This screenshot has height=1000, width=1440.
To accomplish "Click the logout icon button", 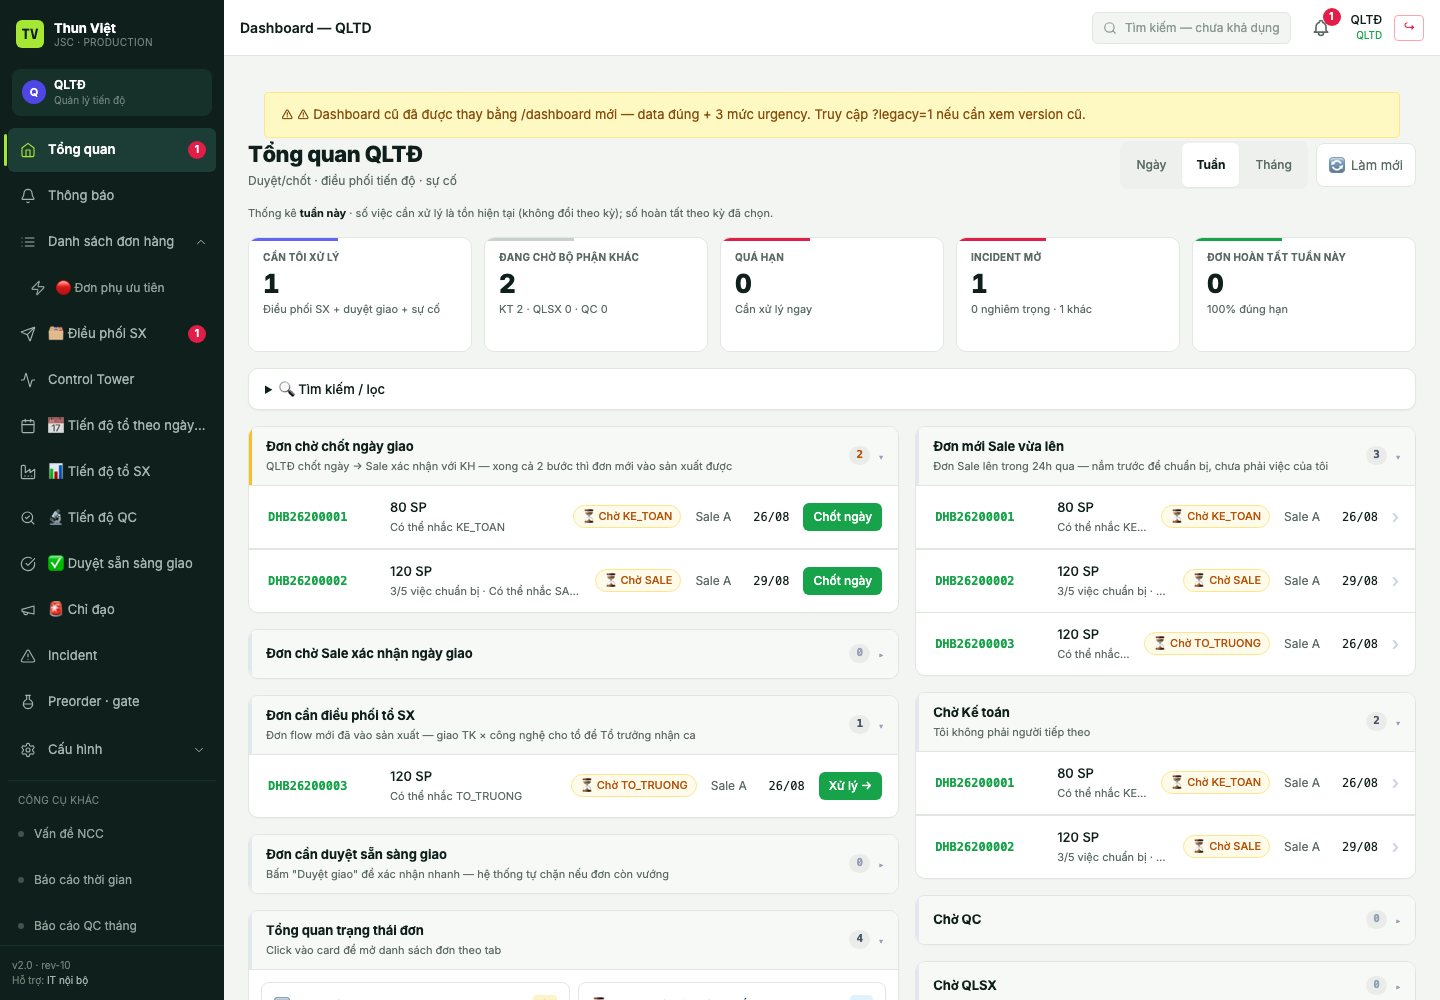I will (1409, 27).
